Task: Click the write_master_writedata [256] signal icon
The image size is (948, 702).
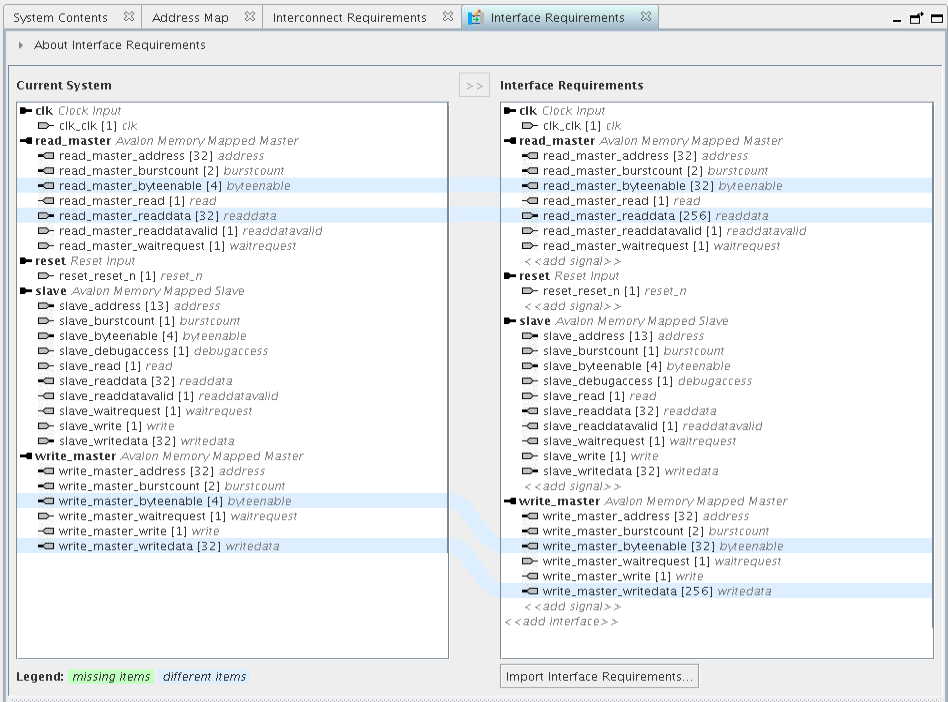Action: click(x=530, y=591)
